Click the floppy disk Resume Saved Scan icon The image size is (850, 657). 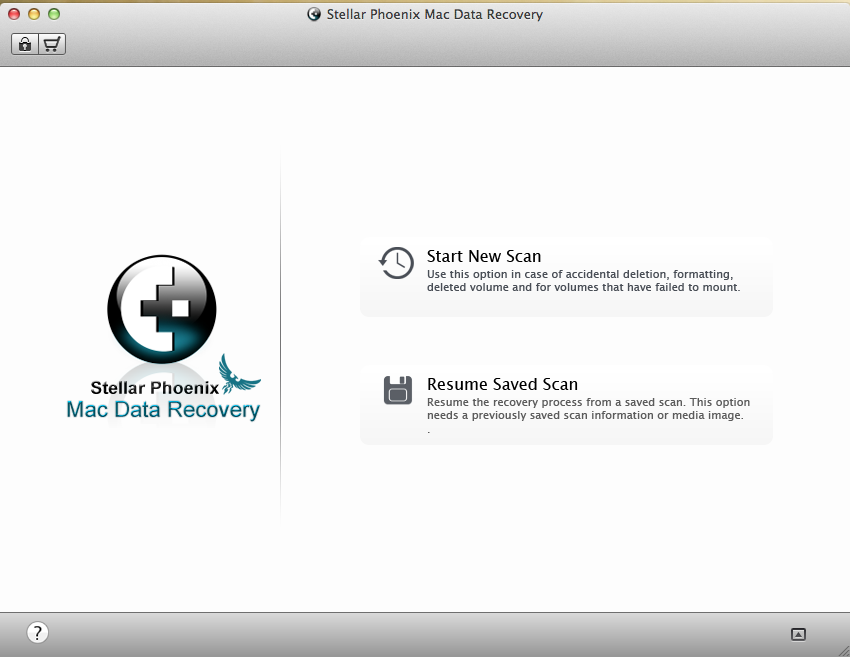pos(398,390)
